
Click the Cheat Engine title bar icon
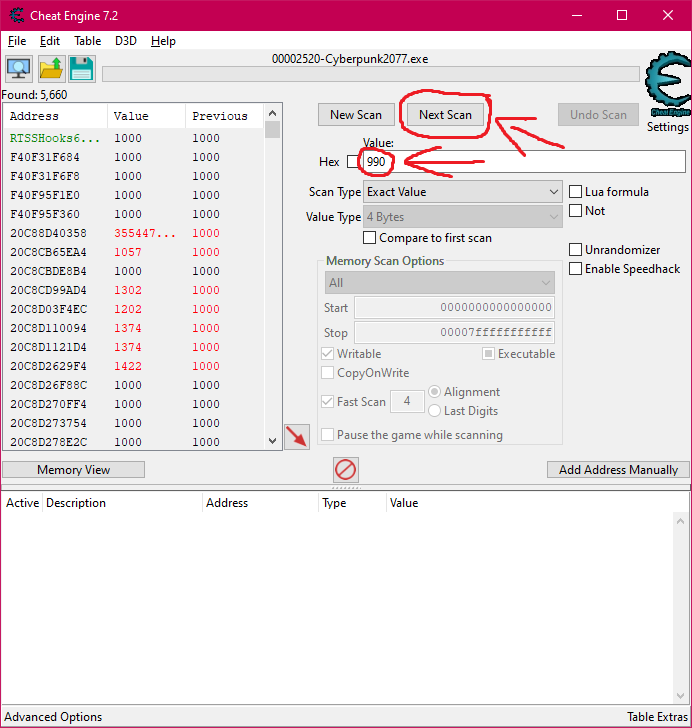click(x=17, y=15)
